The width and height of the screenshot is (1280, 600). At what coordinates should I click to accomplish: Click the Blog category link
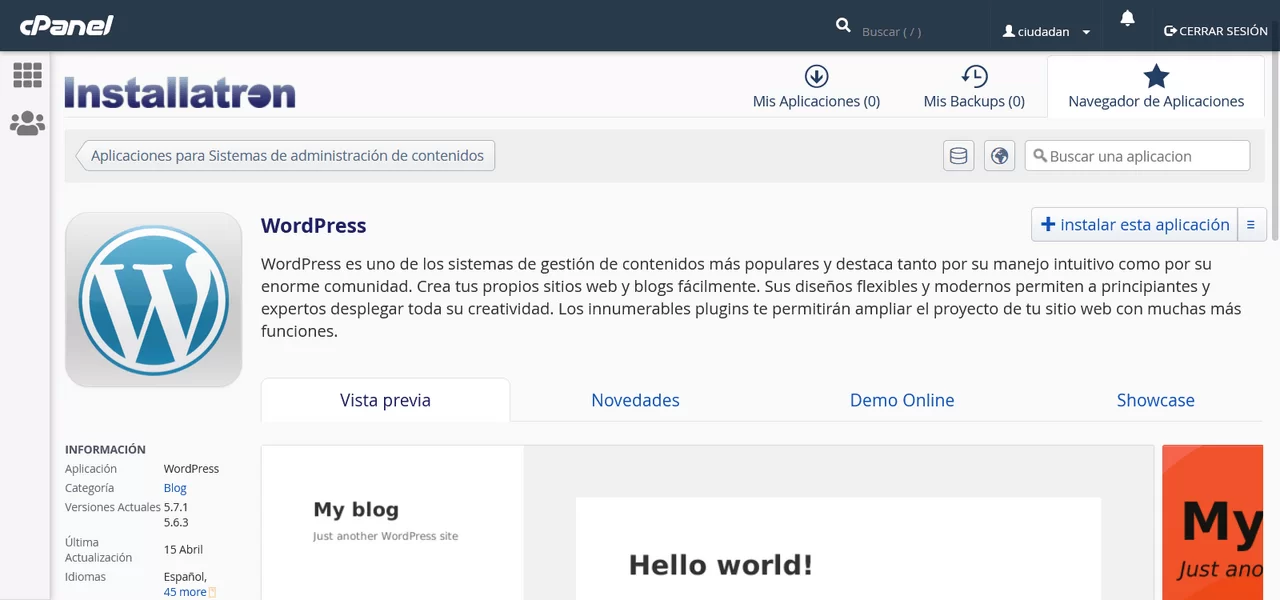coord(175,488)
